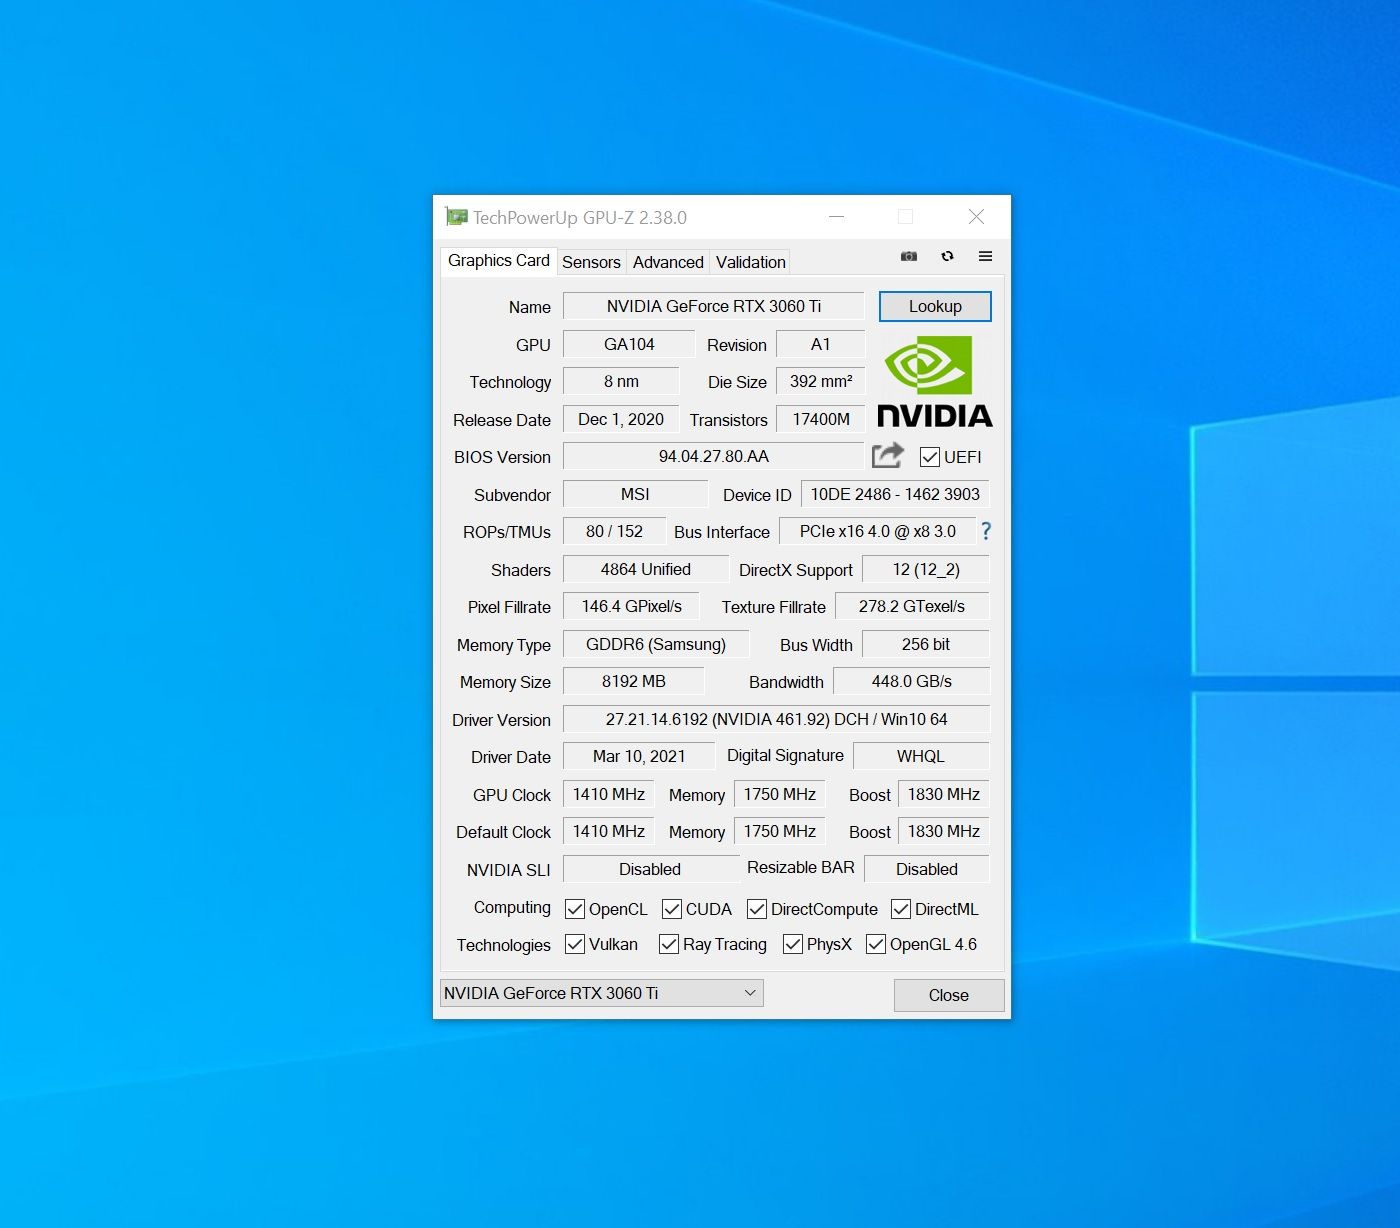Viewport: 1400px width, 1228px height.
Task: Click the Computing label
Action: [512, 907]
